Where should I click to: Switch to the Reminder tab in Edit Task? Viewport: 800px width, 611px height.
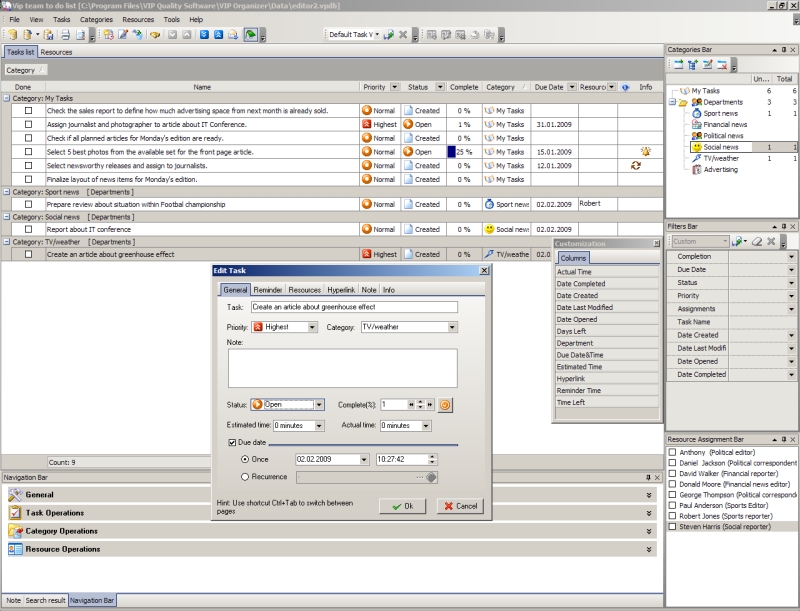coord(267,289)
